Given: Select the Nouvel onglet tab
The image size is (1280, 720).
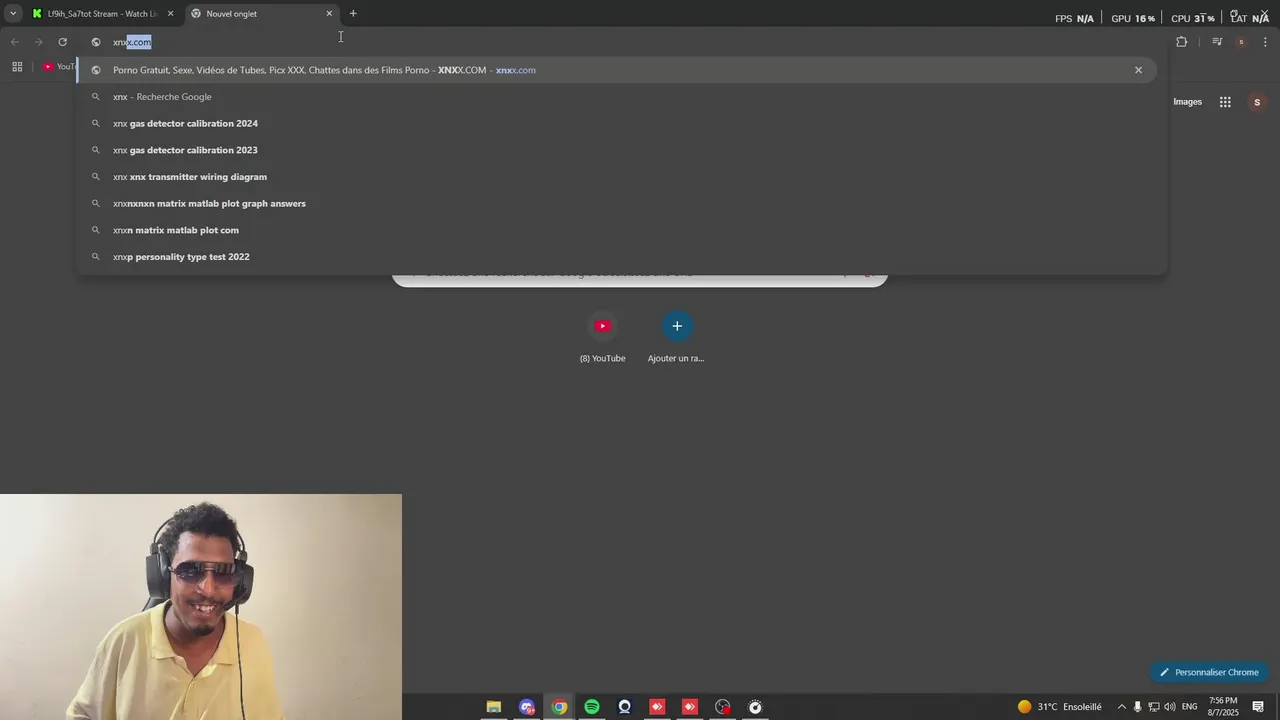Looking at the screenshot, I should 263,14.
